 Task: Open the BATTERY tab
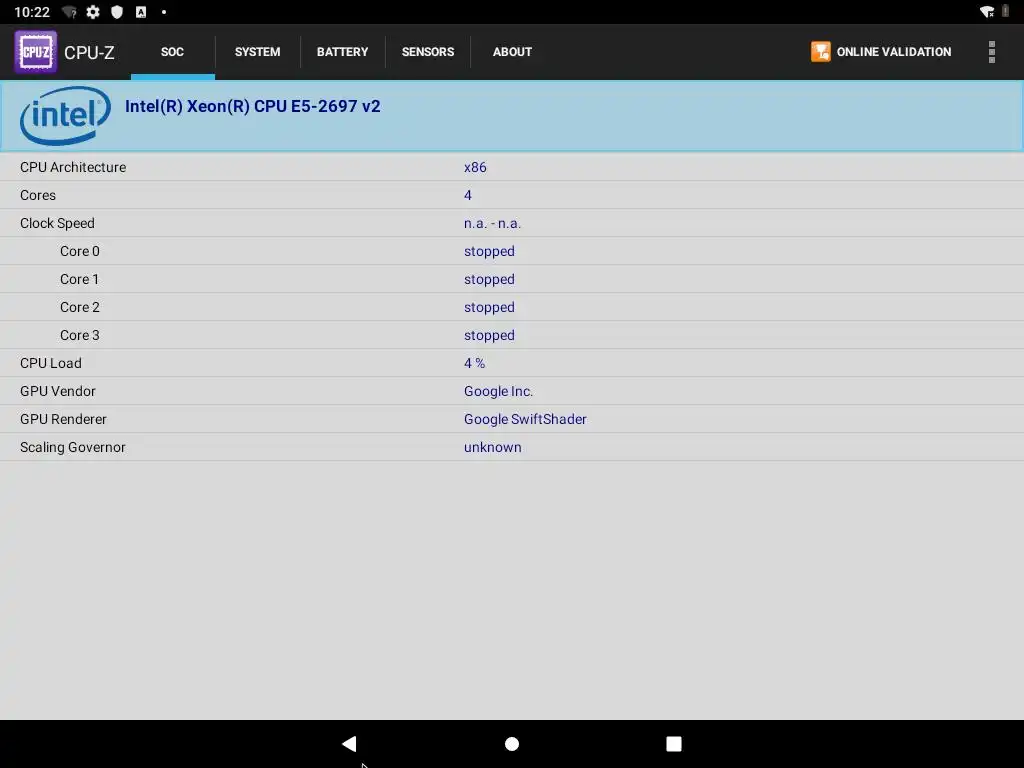point(342,52)
